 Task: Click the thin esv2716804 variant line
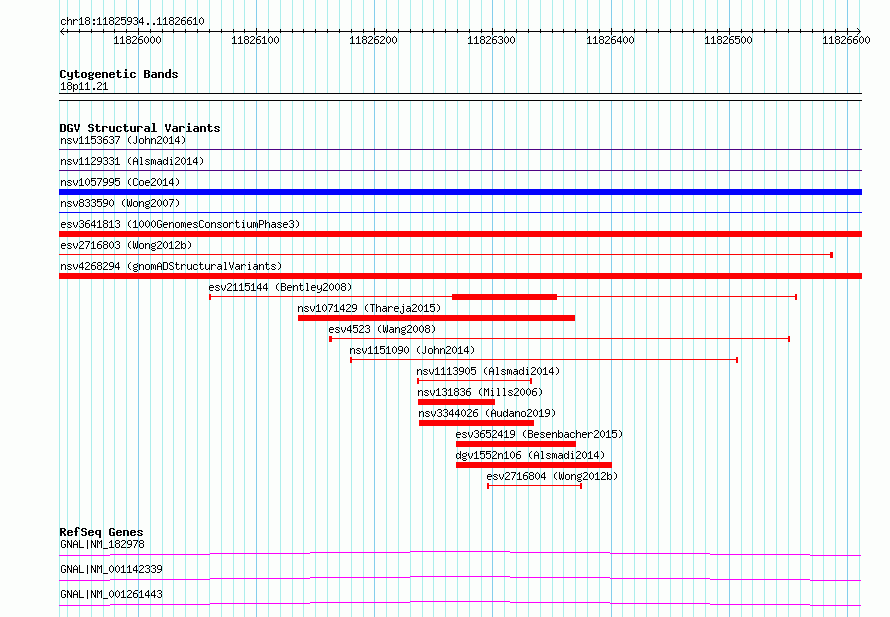(x=534, y=486)
